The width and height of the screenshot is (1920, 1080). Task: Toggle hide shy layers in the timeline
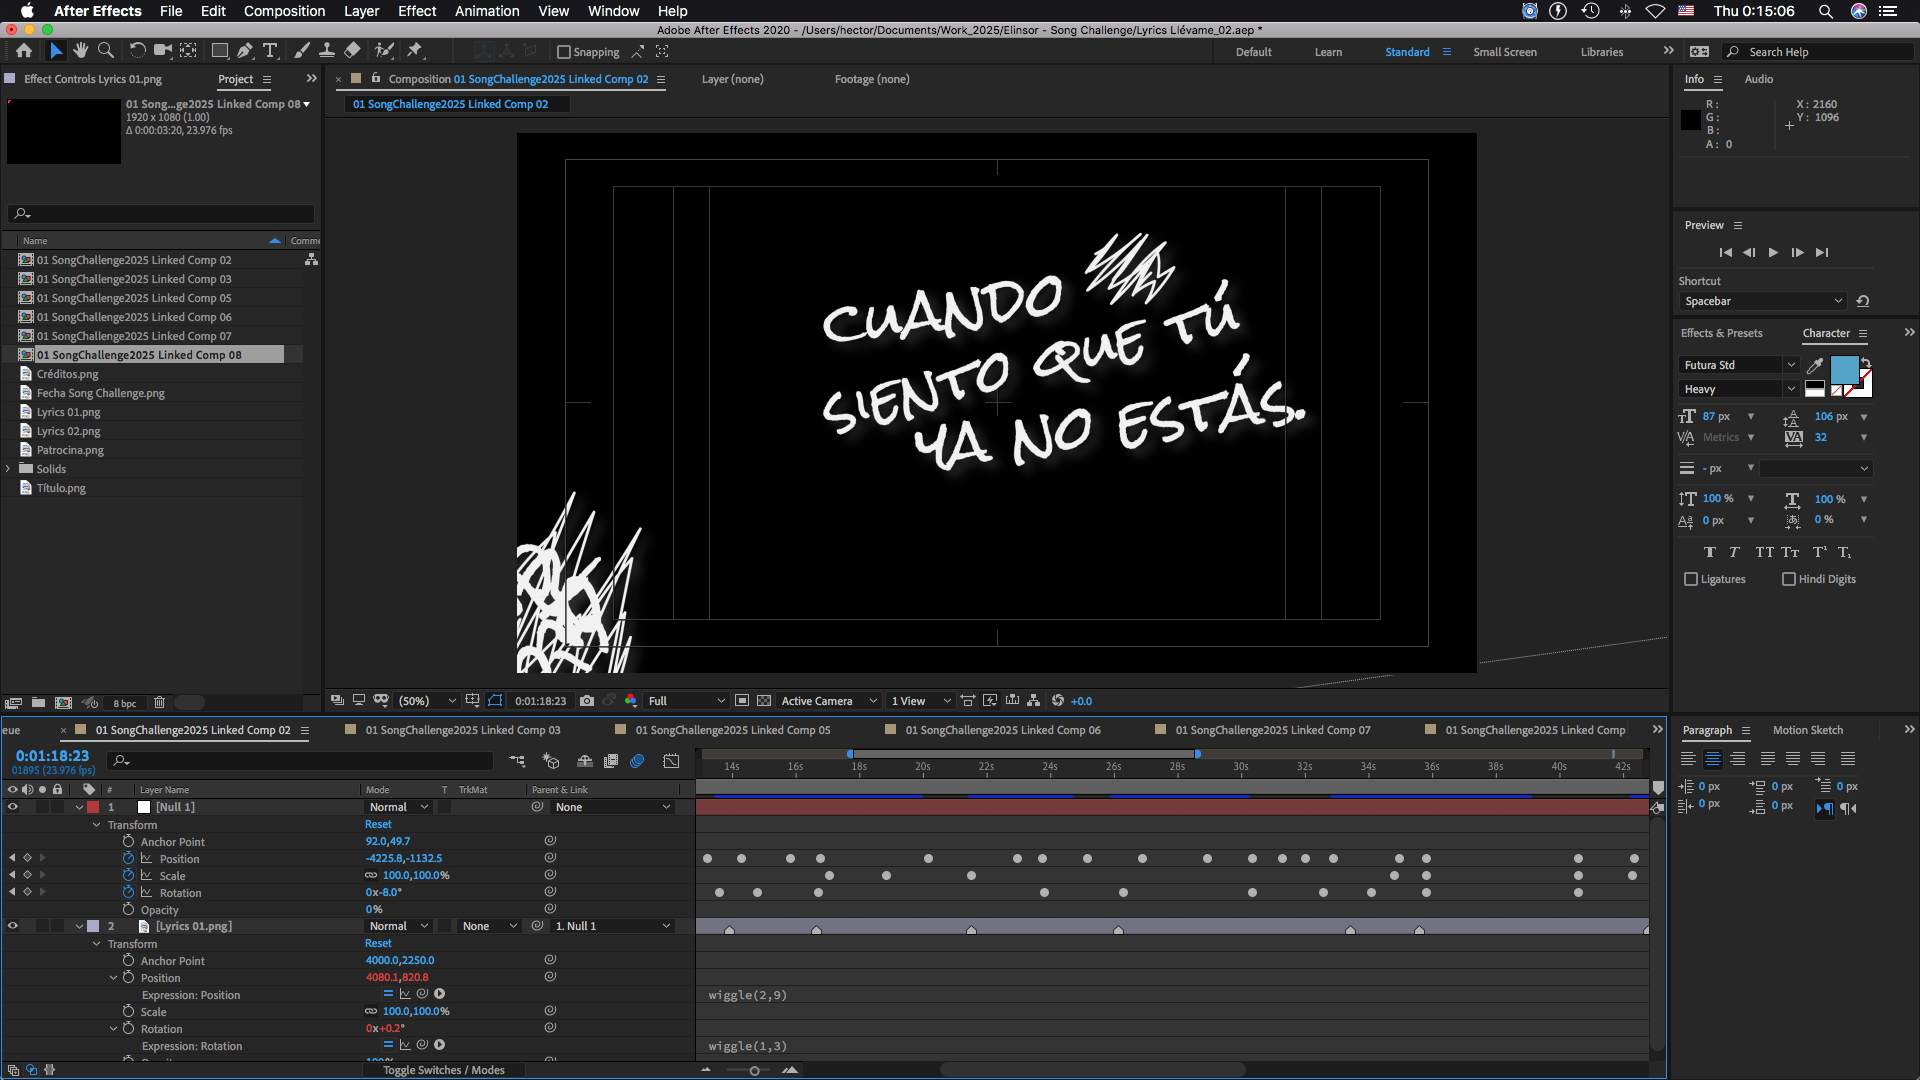585,761
